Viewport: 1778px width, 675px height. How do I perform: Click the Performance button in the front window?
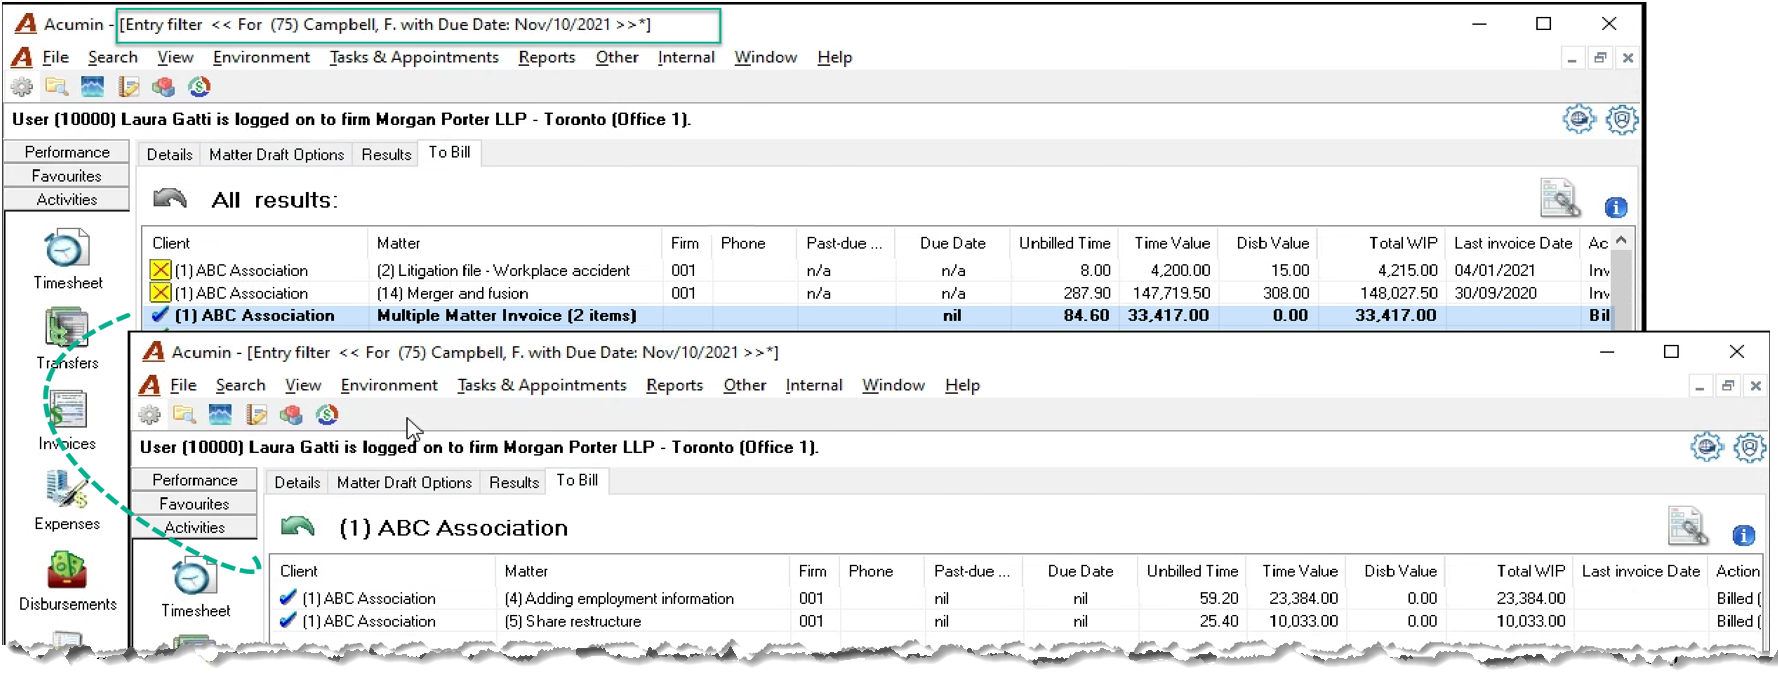(194, 480)
